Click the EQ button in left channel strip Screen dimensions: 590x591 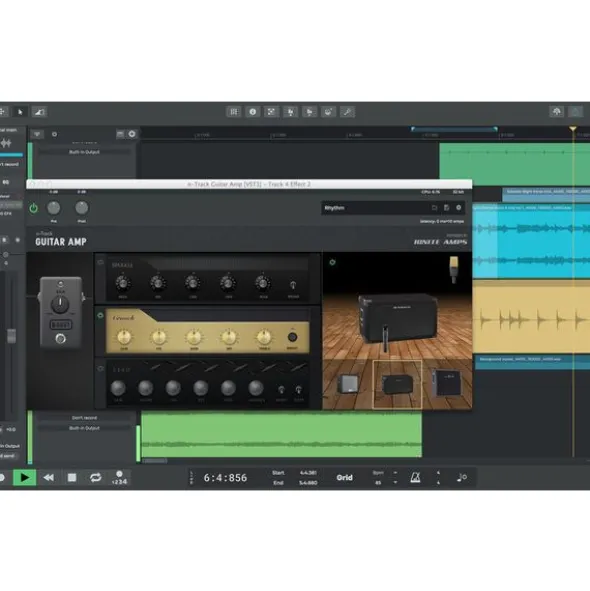tap(6, 182)
